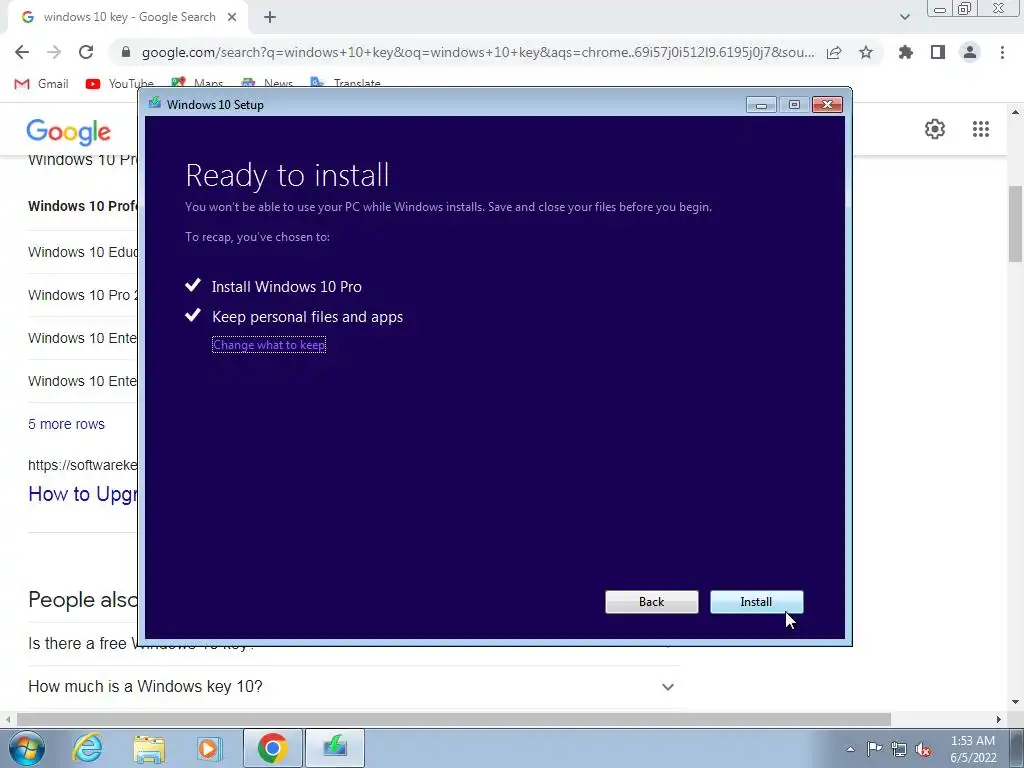Minimize the Windows 10 Setup window
This screenshot has height=768, width=1024.
[761, 104]
